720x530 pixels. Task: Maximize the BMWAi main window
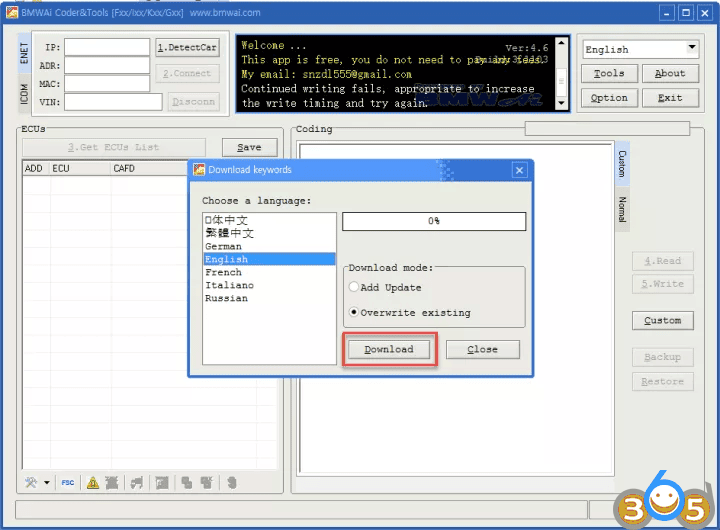click(686, 13)
